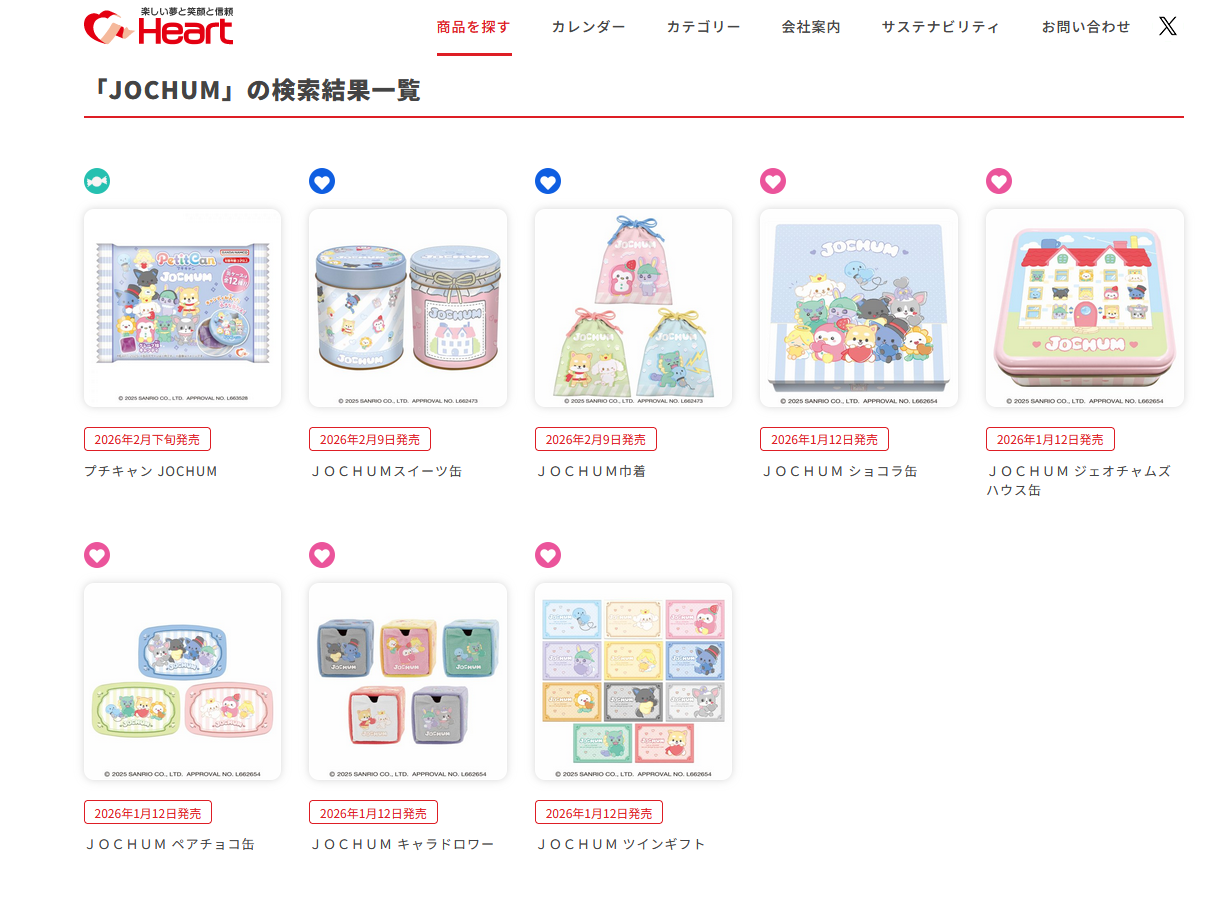
Task: Click the JOCHUM ジェオチャムズハウス缶 title link
Action: (1079, 481)
